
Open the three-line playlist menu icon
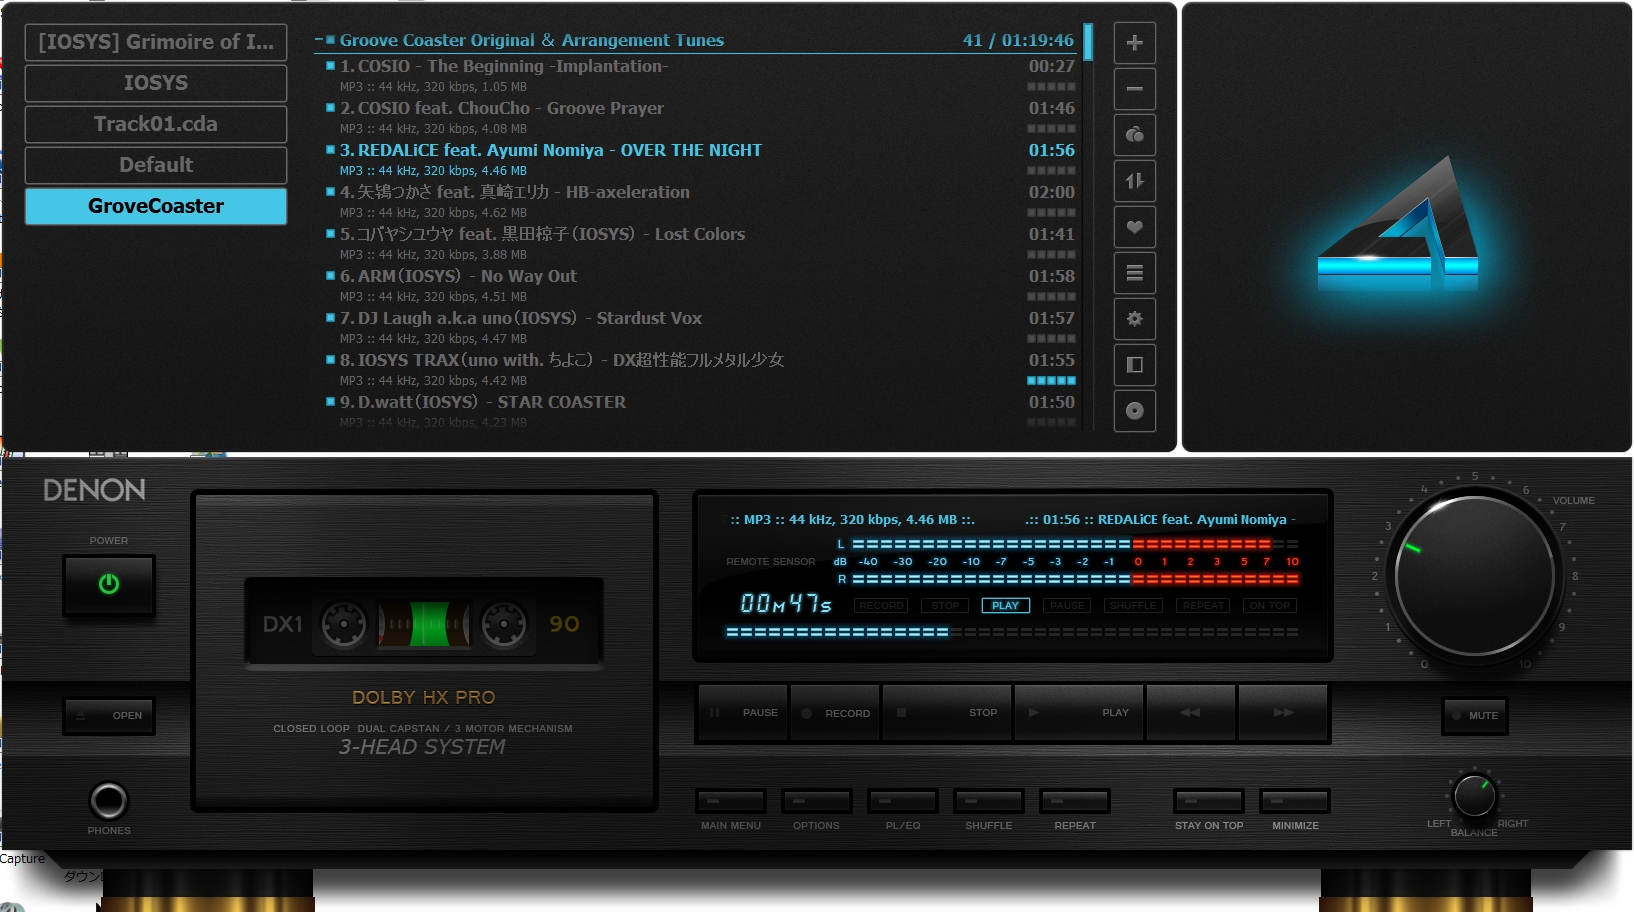pos(1135,273)
